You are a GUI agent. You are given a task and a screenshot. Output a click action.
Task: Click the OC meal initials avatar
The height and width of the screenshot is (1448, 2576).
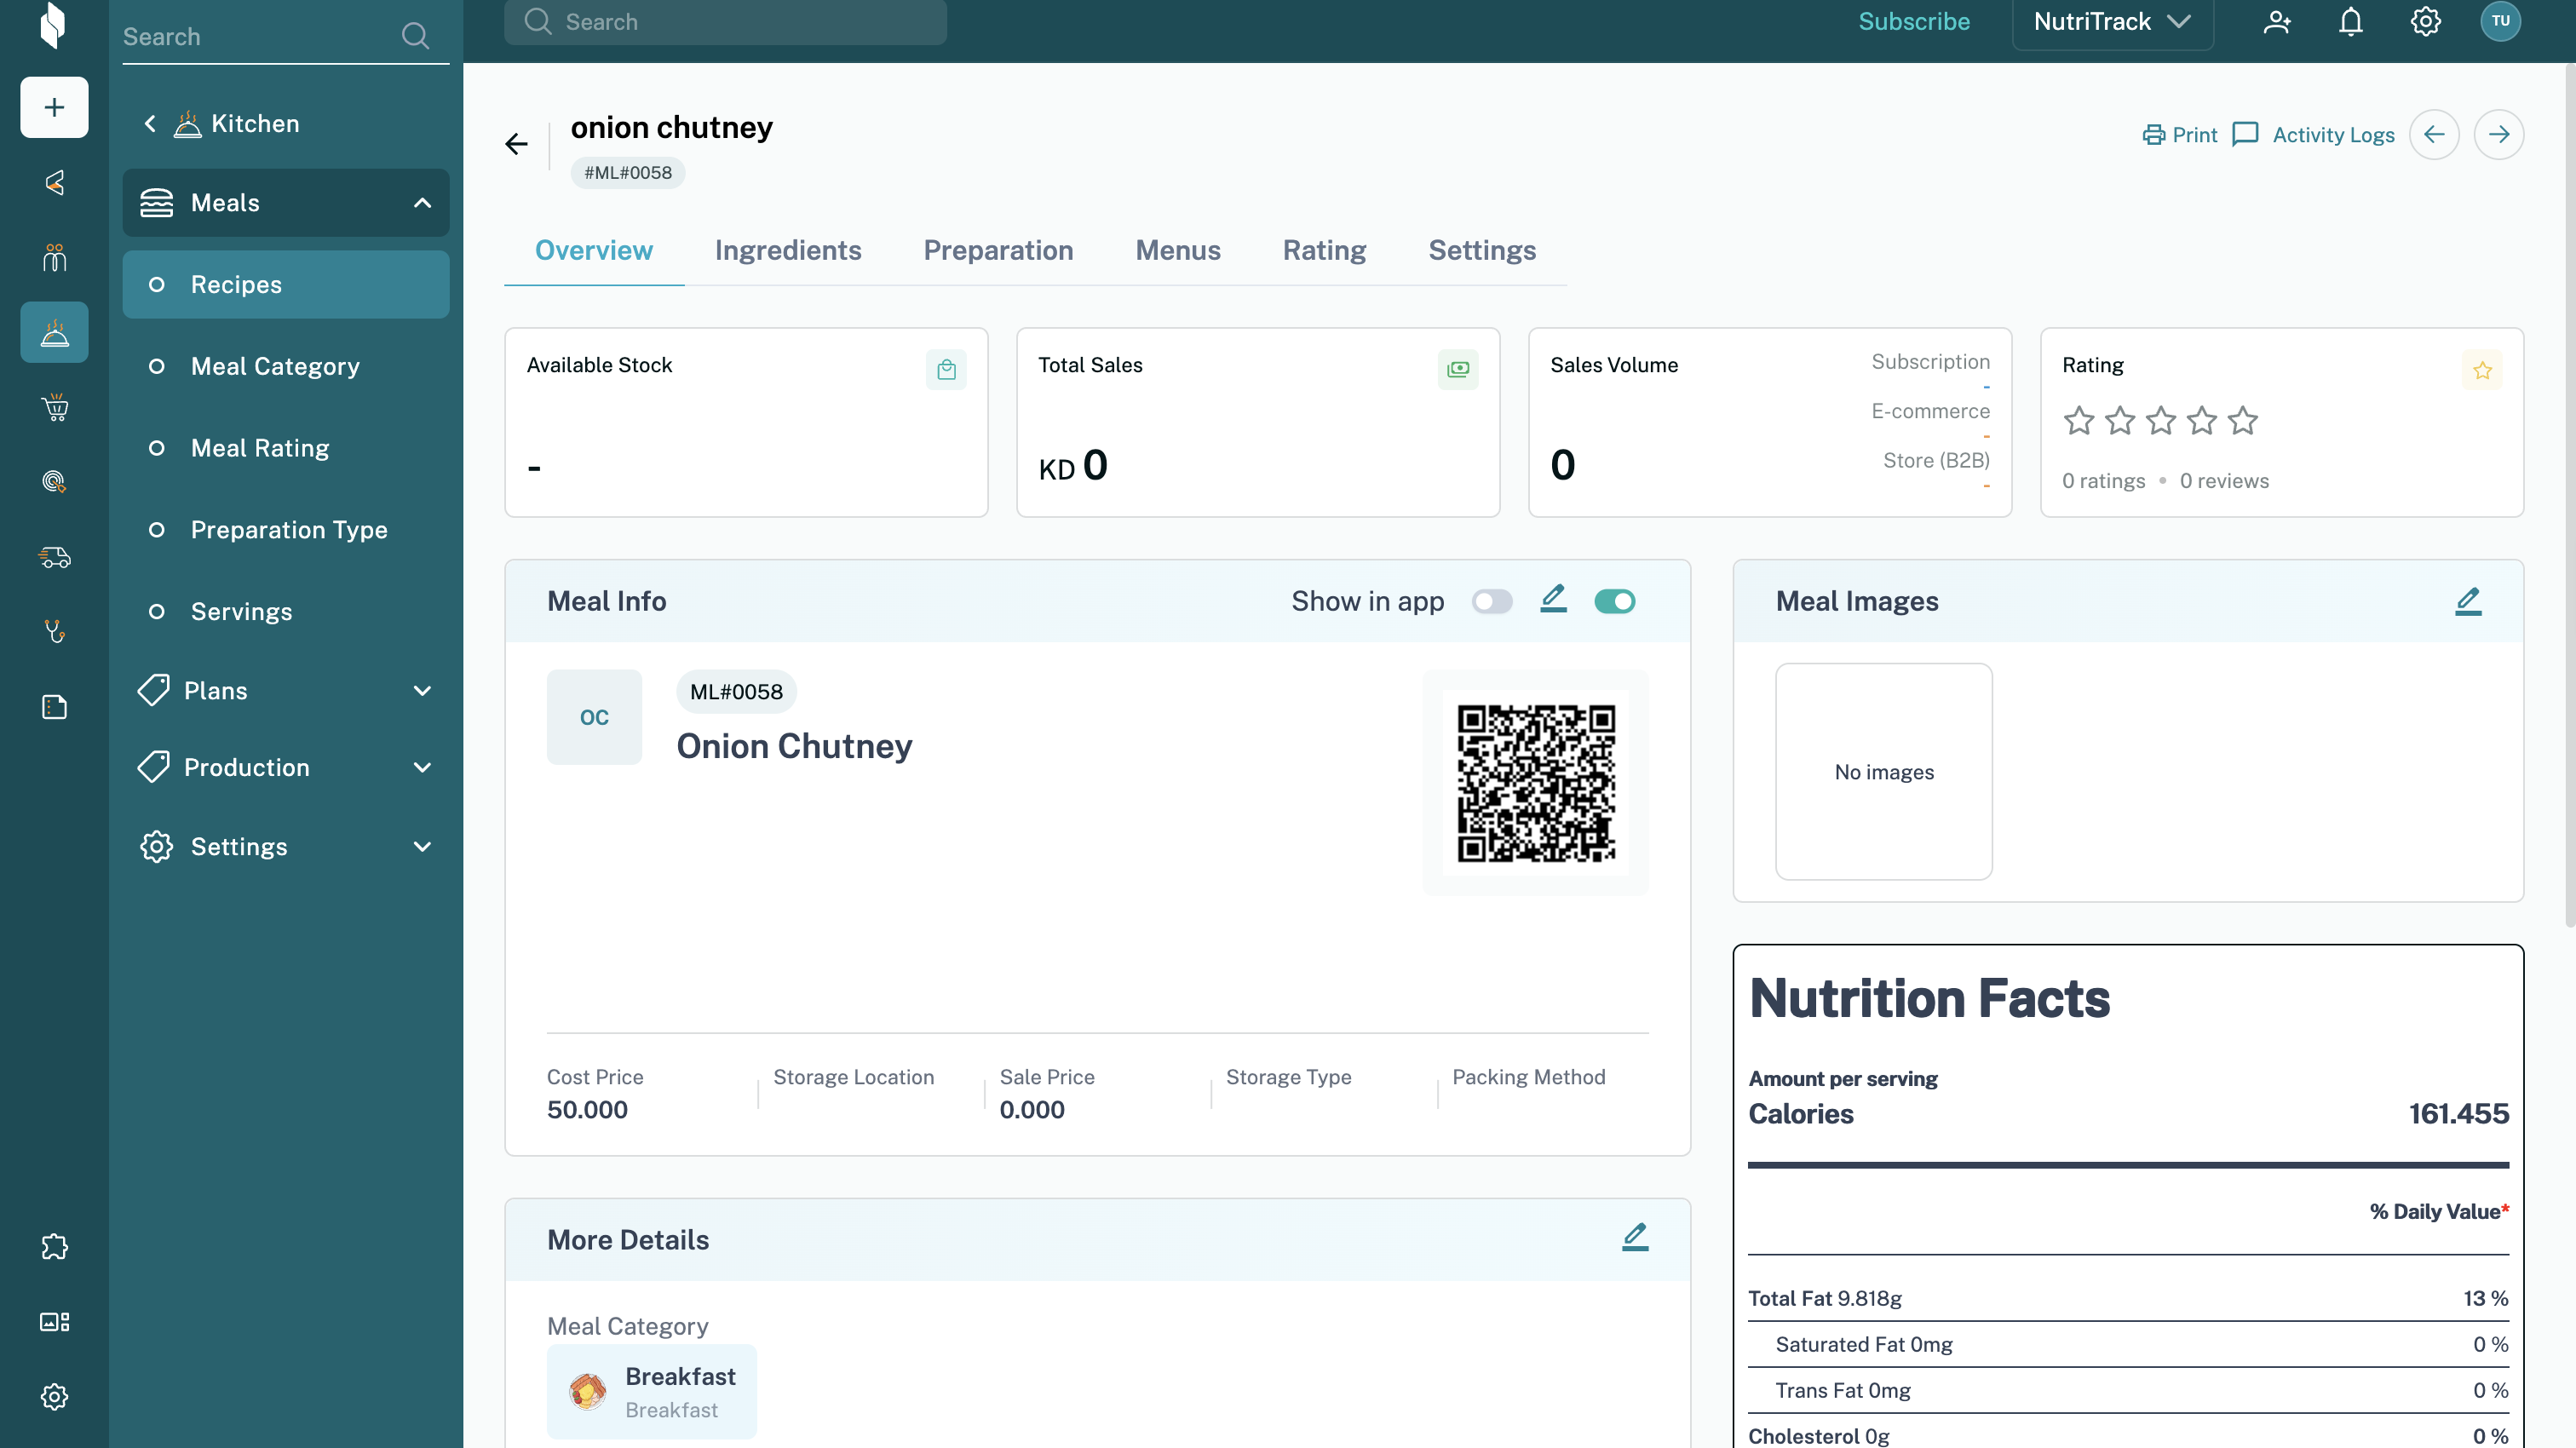tap(594, 717)
